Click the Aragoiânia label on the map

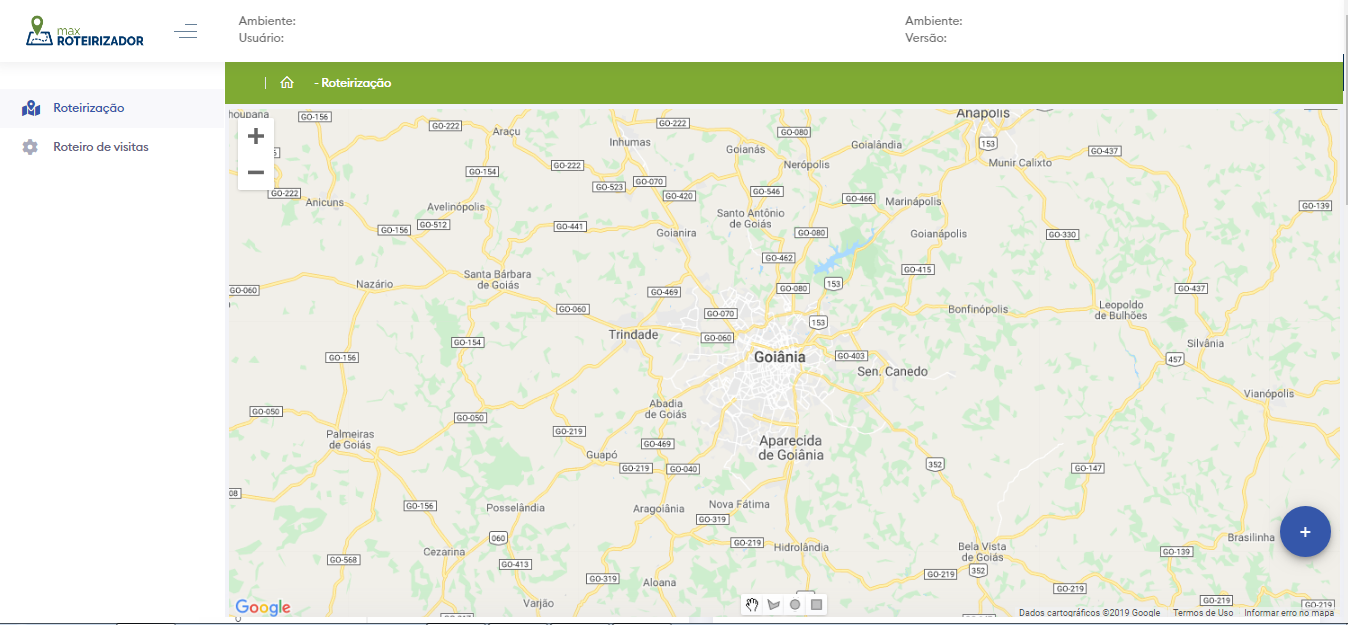coord(659,509)
